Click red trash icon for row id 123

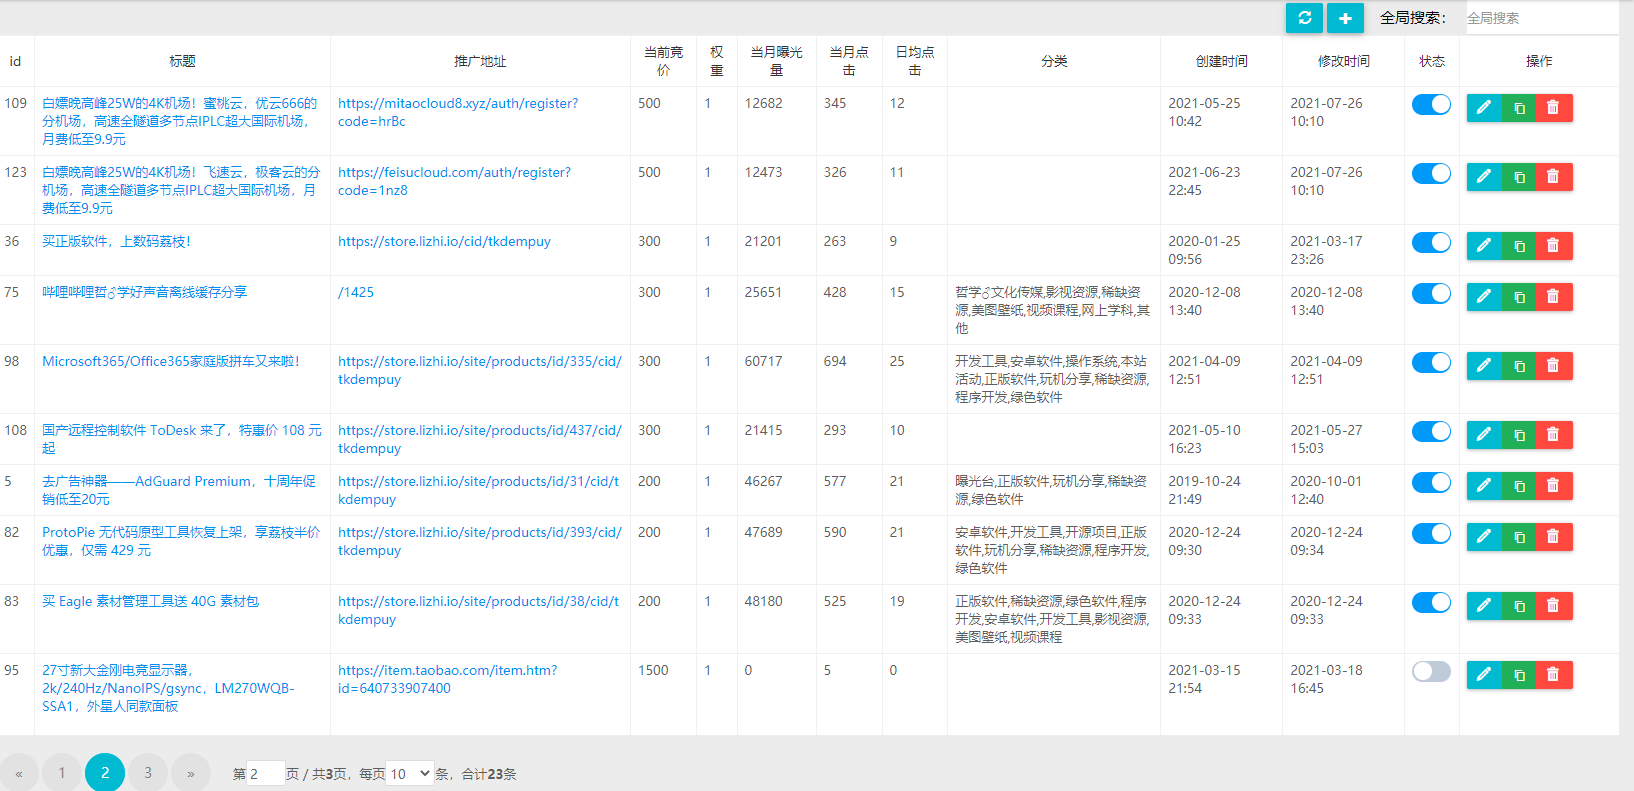point(1553,177)
